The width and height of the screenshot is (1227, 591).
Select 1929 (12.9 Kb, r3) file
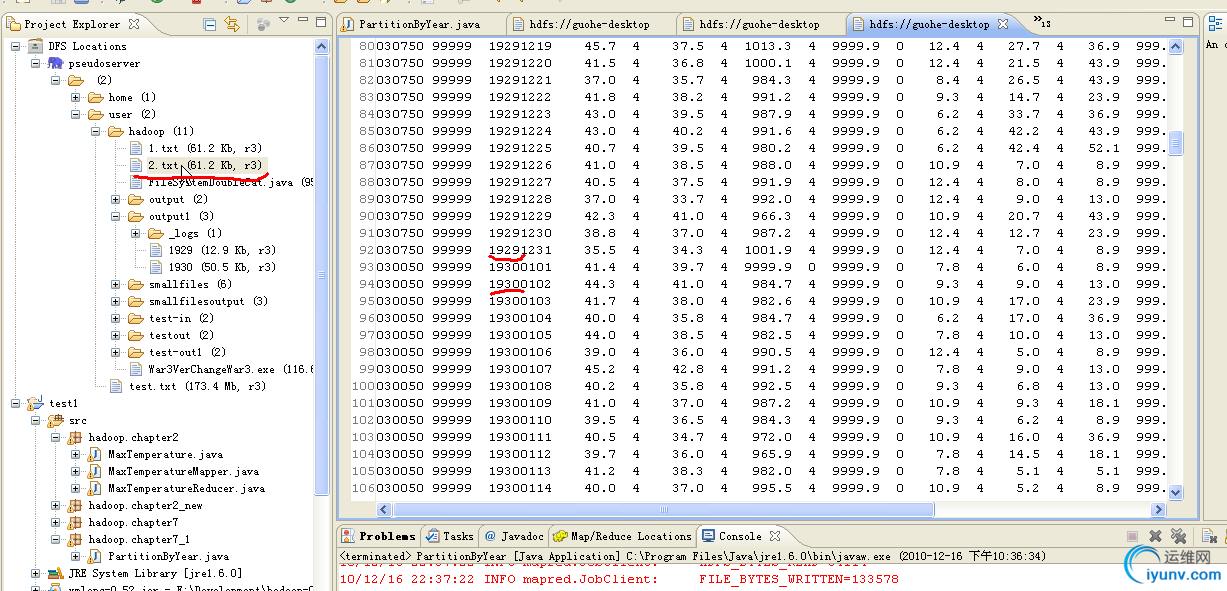[x=211, y=250]
